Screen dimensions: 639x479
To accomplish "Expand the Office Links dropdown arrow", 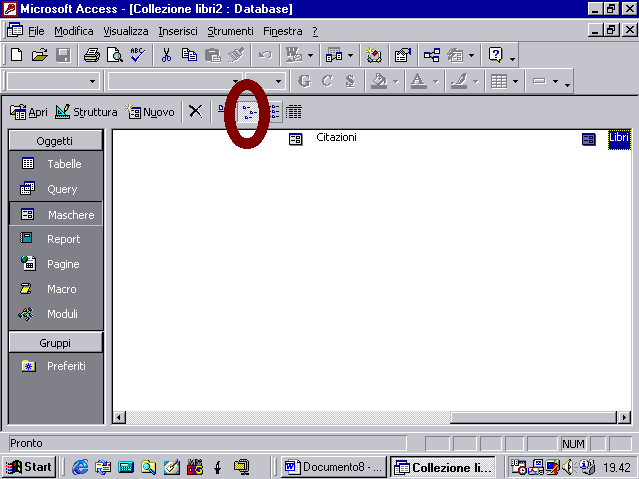I will (x=310, y=55).
